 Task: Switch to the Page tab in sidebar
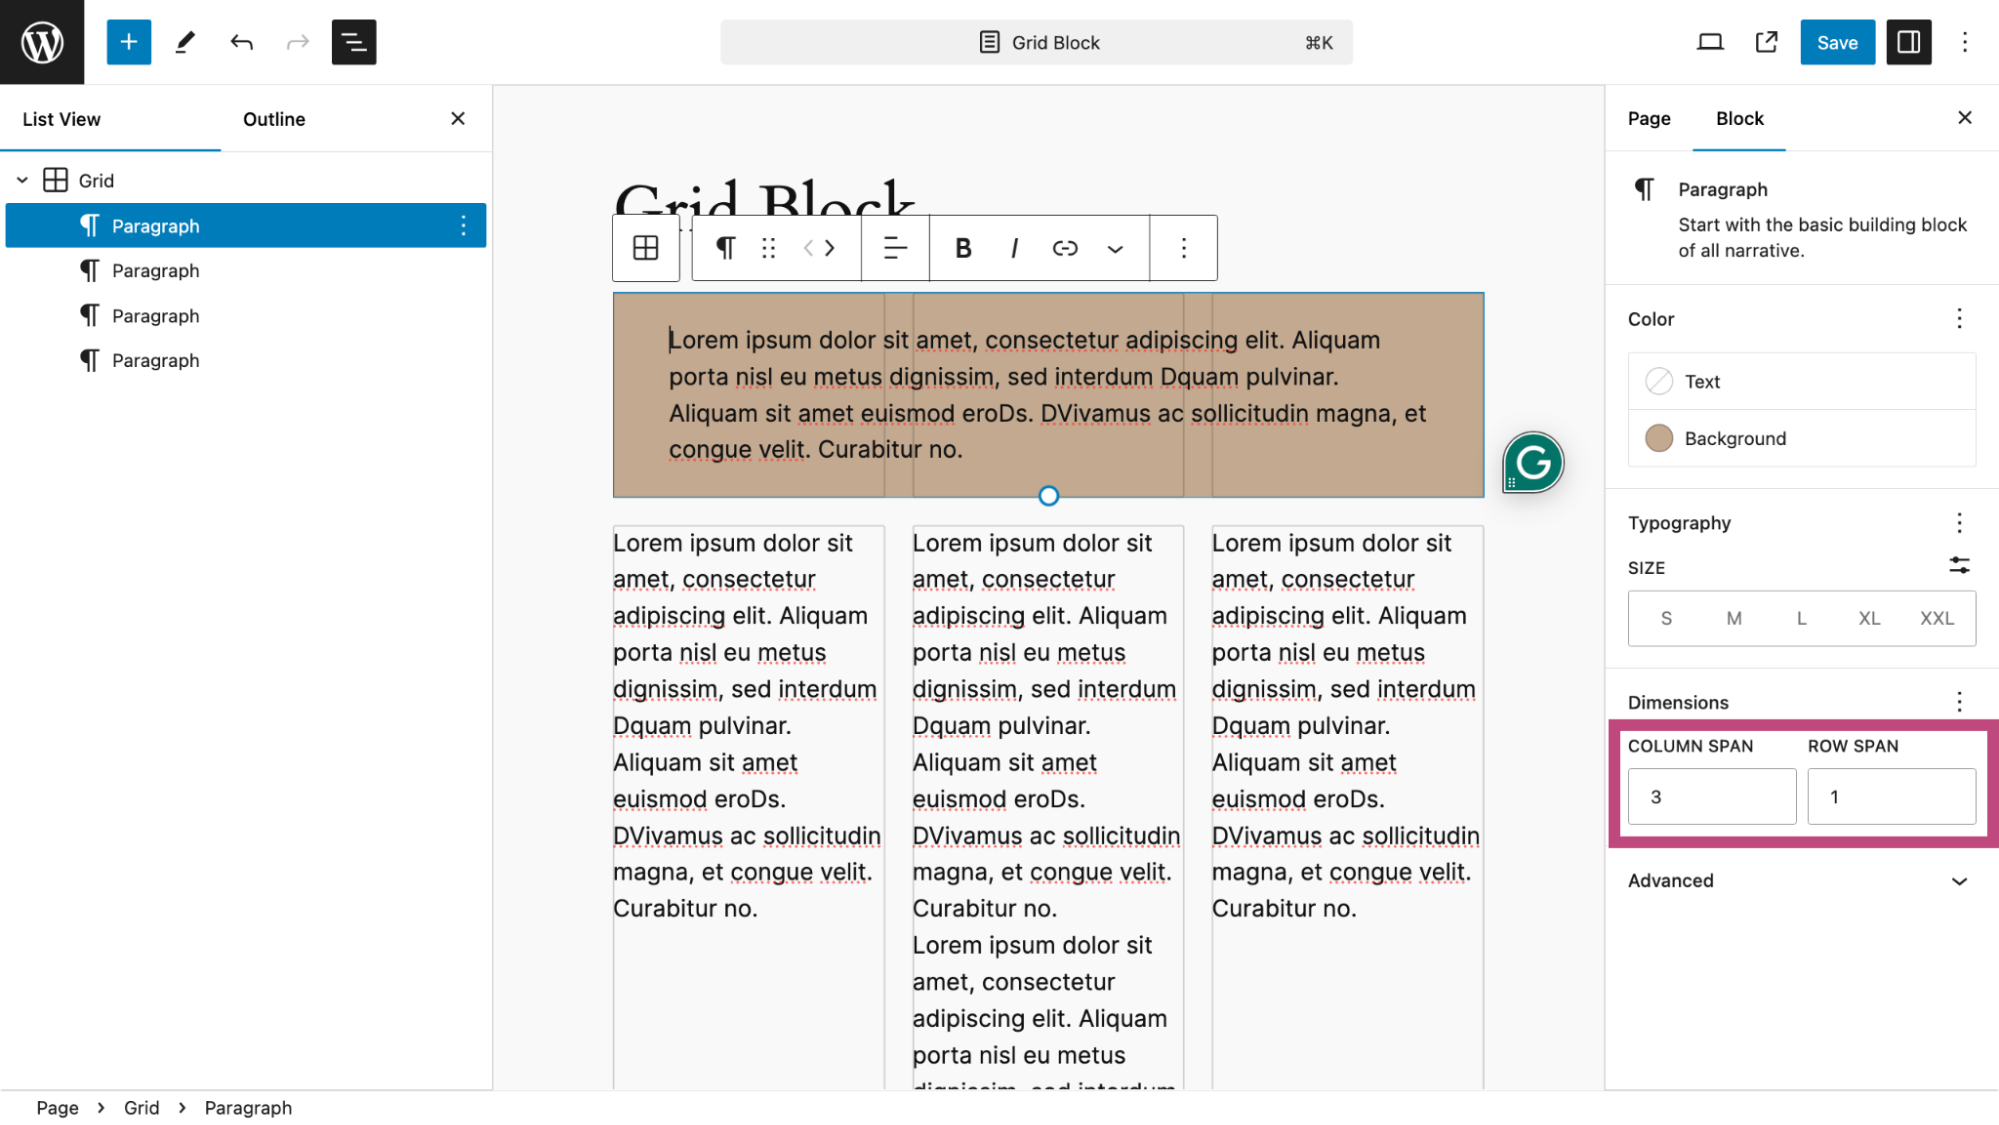(x=1649, y=118)
